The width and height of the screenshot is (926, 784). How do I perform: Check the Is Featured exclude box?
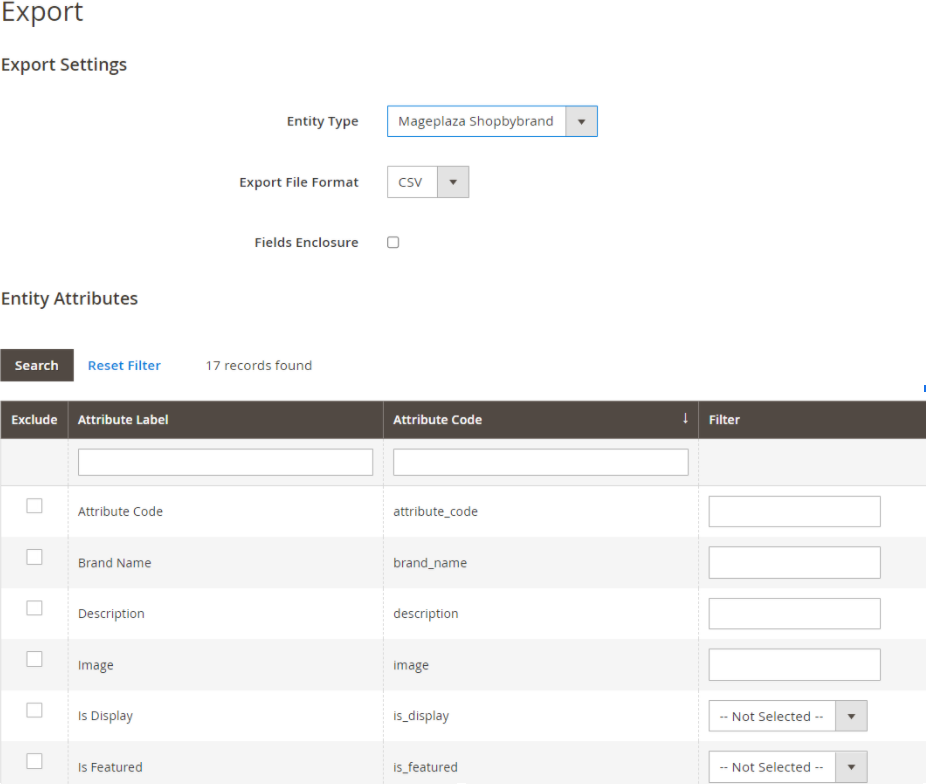coord(34,761)
